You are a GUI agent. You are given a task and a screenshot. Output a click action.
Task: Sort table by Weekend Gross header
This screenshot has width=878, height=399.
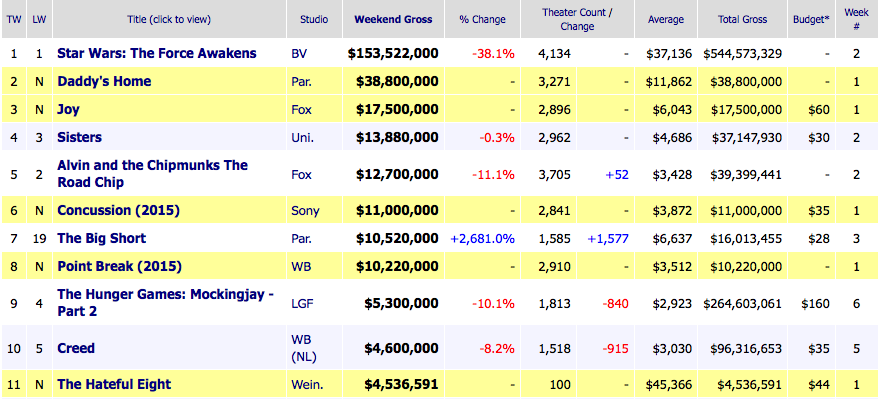(393, 20)
